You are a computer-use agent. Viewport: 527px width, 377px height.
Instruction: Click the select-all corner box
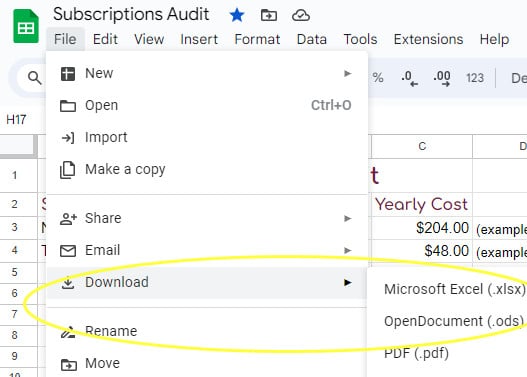(x=18, y=146)
